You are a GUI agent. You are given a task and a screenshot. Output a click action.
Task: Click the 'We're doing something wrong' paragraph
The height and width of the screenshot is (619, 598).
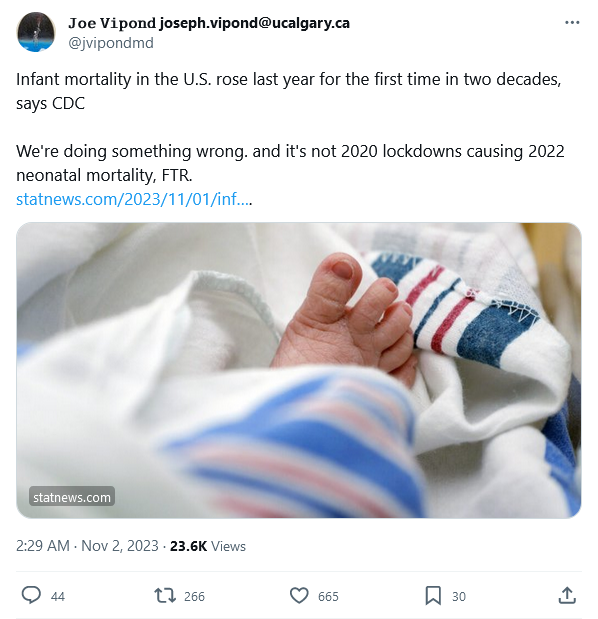(290, 163)
